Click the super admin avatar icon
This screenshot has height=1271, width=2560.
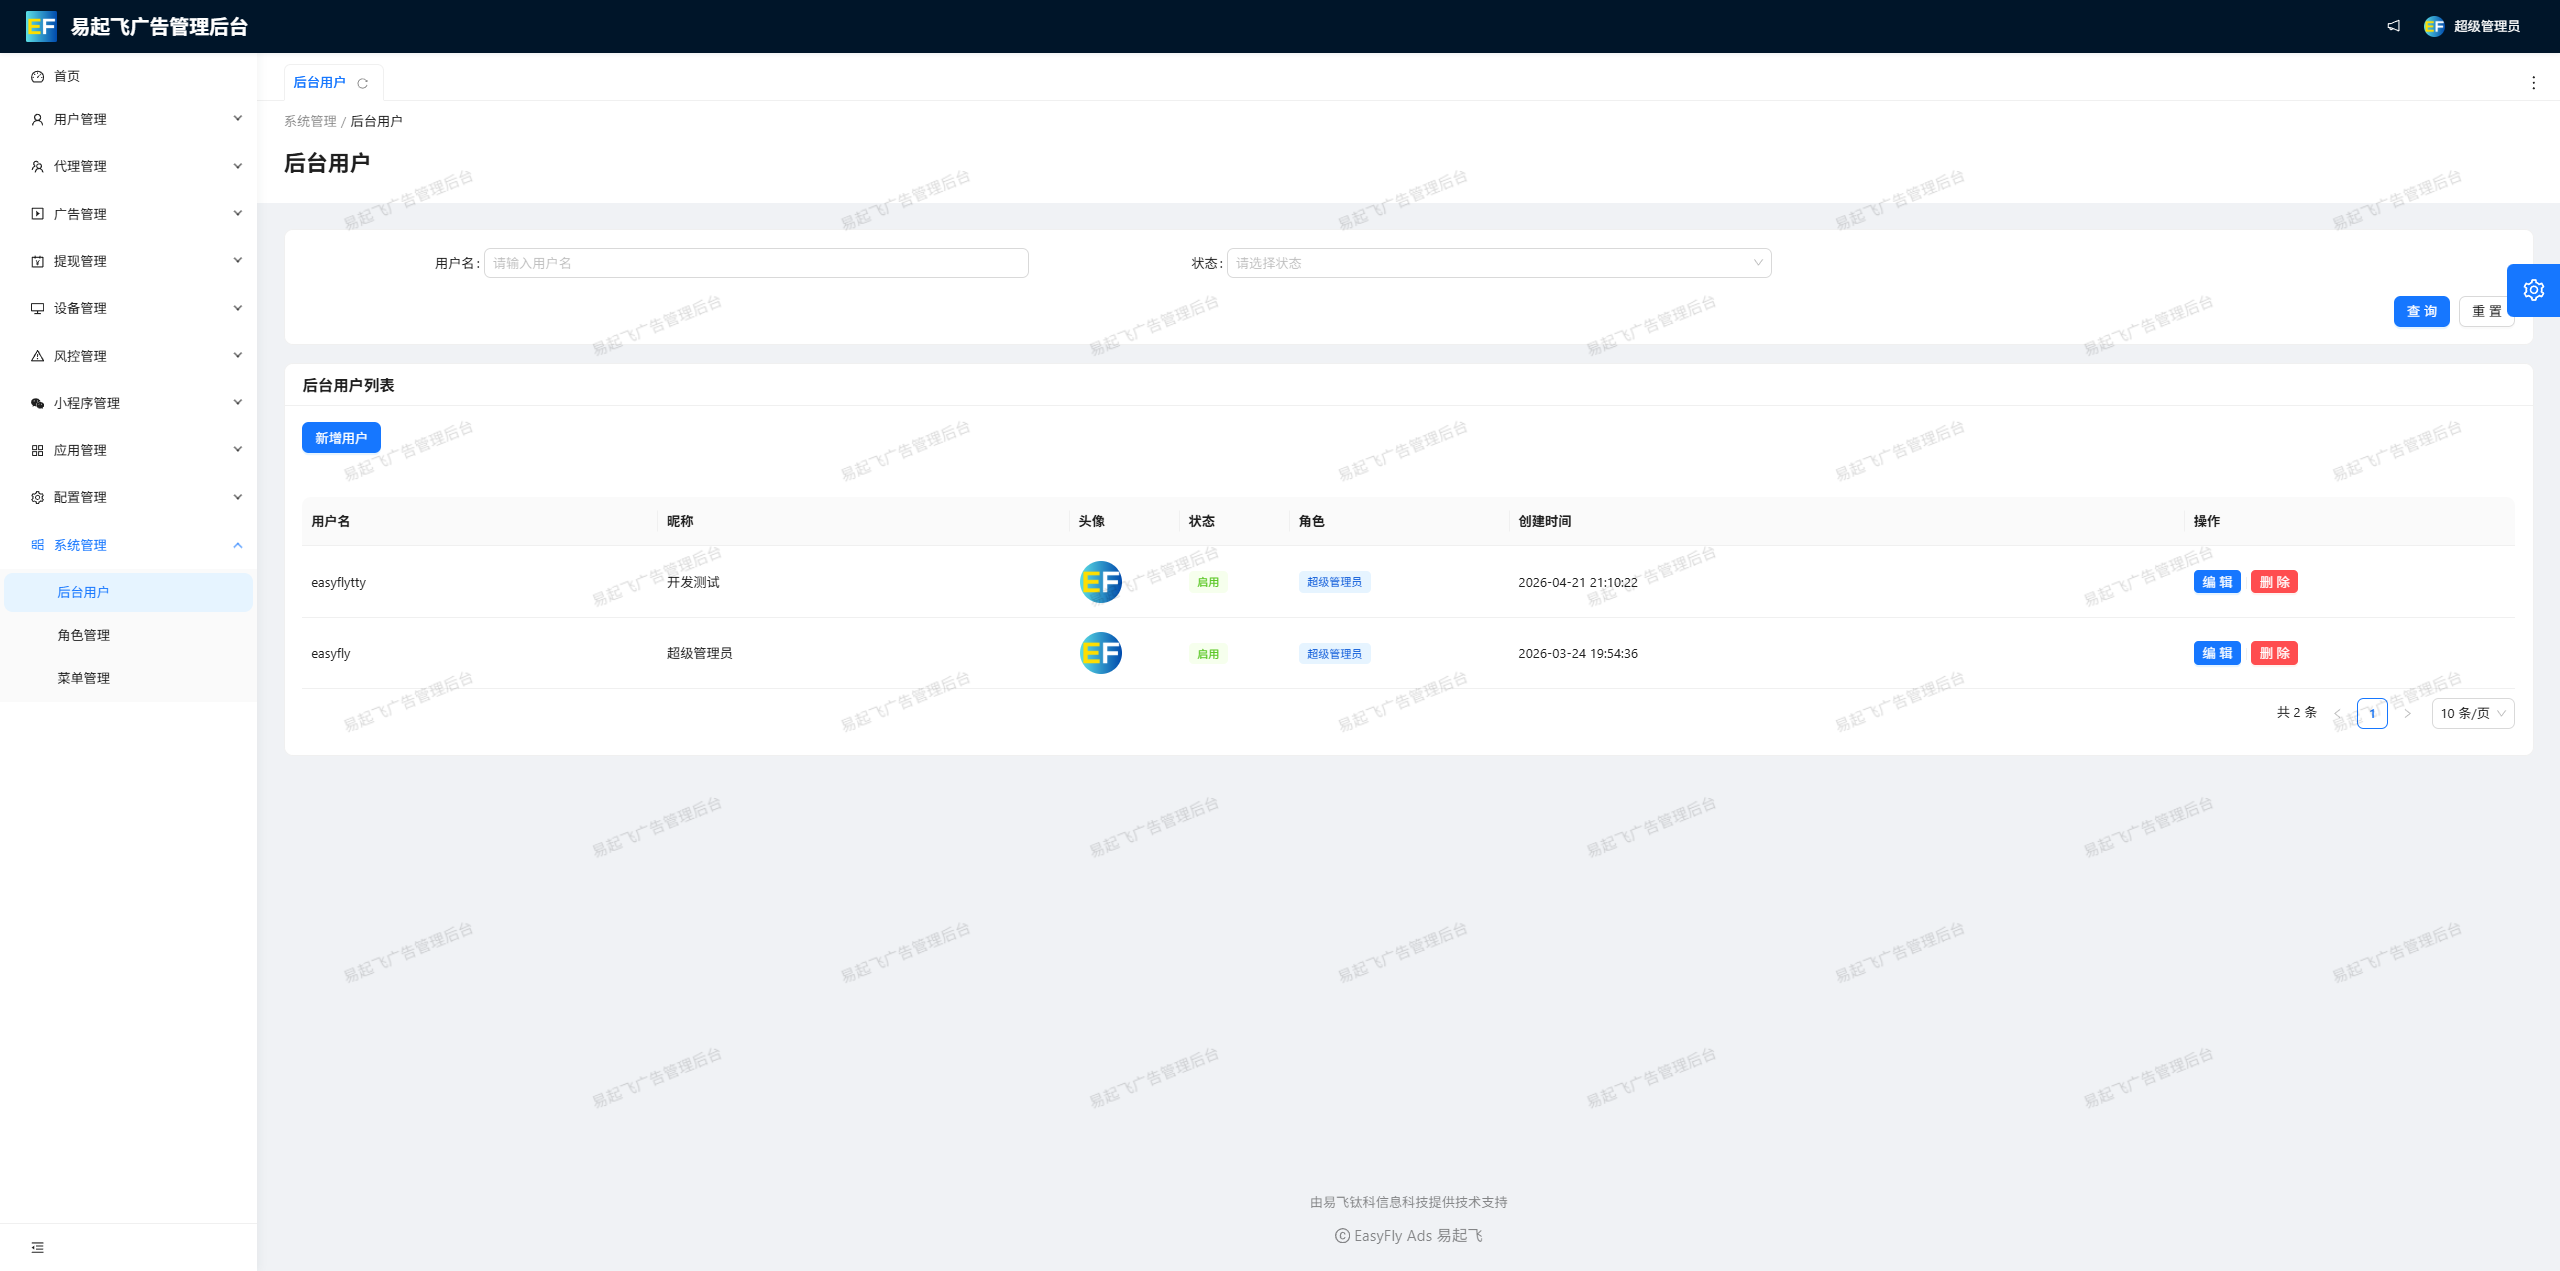(2434, 26)
